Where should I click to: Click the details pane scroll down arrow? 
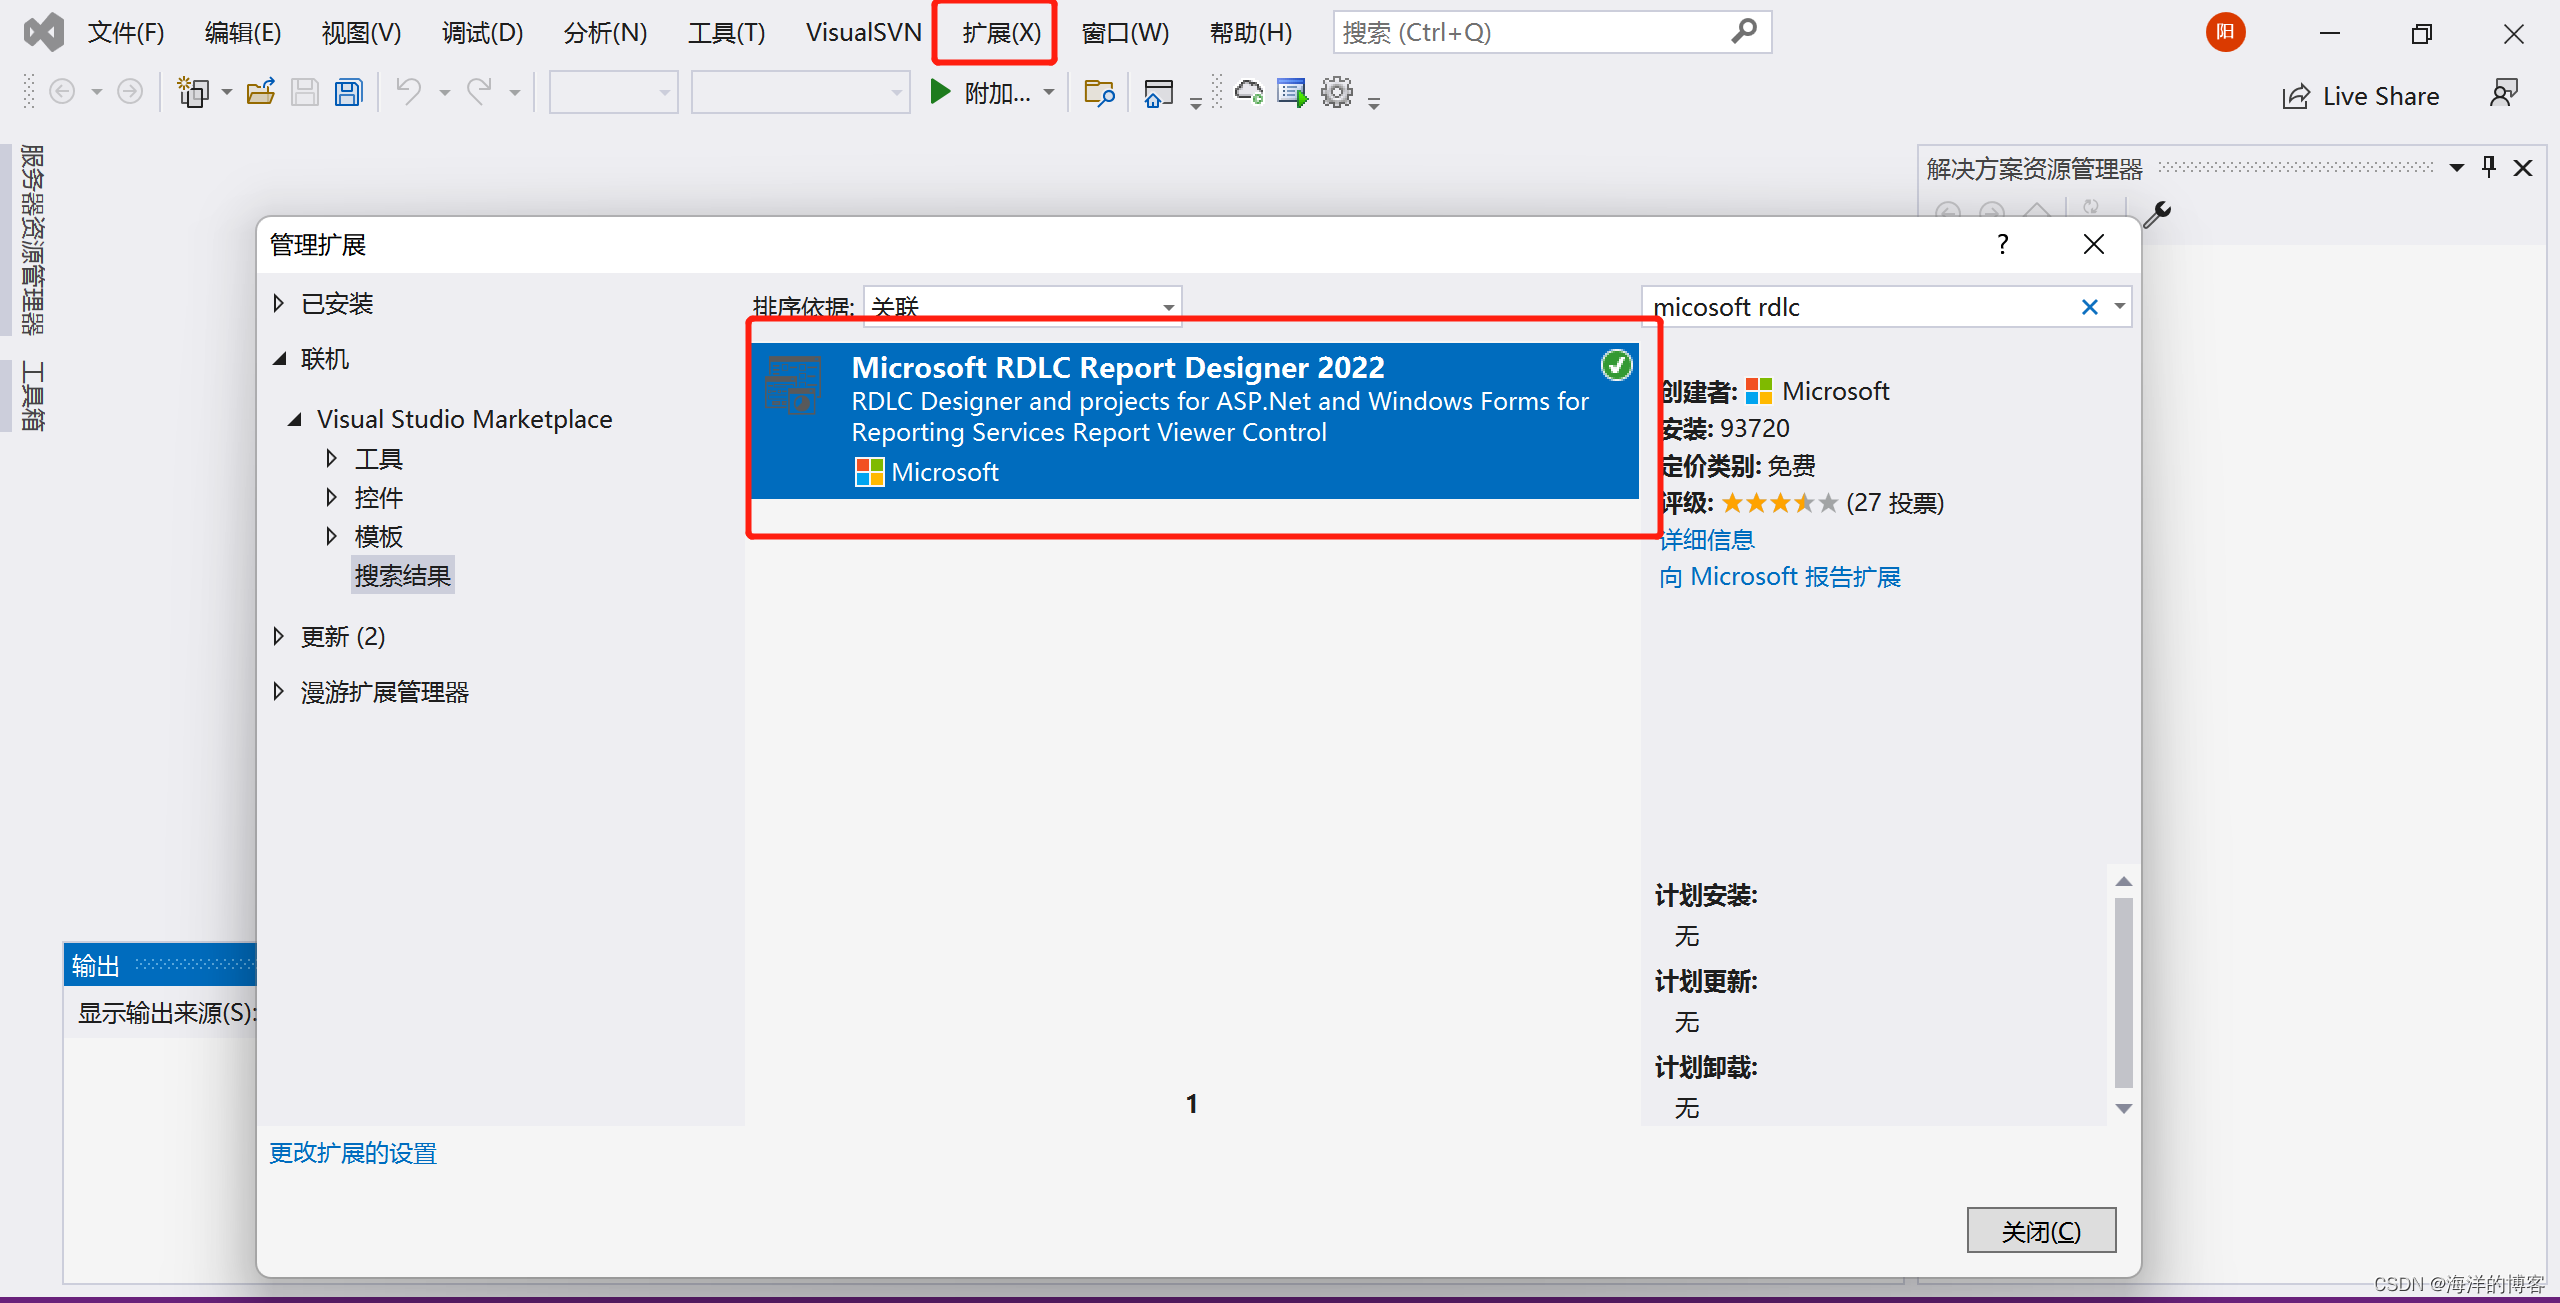tap(2124, 1108)
